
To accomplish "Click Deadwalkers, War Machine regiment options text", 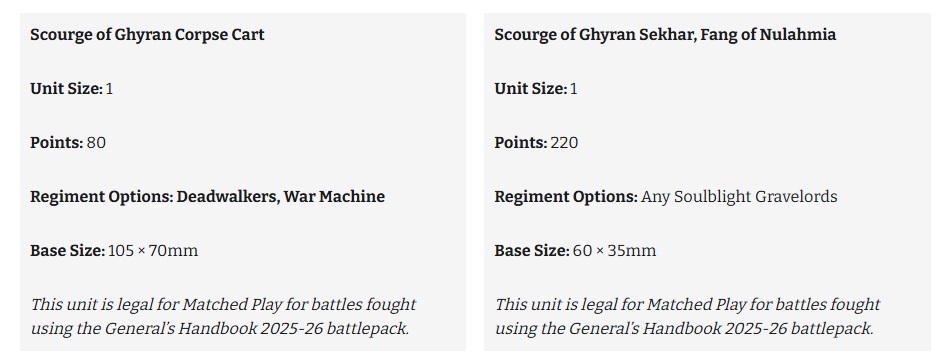I will point(280,197).
